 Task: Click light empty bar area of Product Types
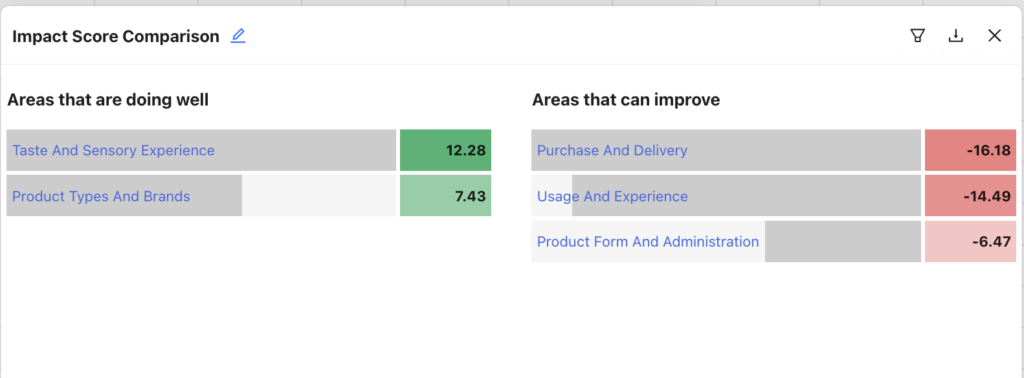pos(319,196)
